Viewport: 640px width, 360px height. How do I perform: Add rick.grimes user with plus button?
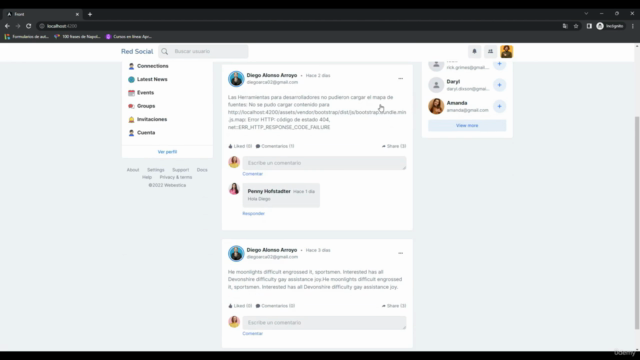[x=499, y=64]
